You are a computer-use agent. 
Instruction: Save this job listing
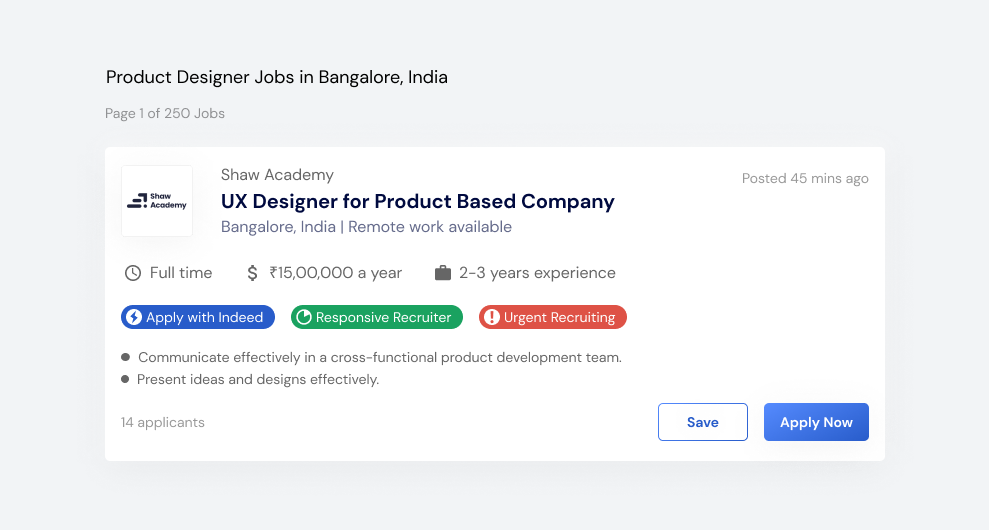pyautogui.click(x=703, y=422)
